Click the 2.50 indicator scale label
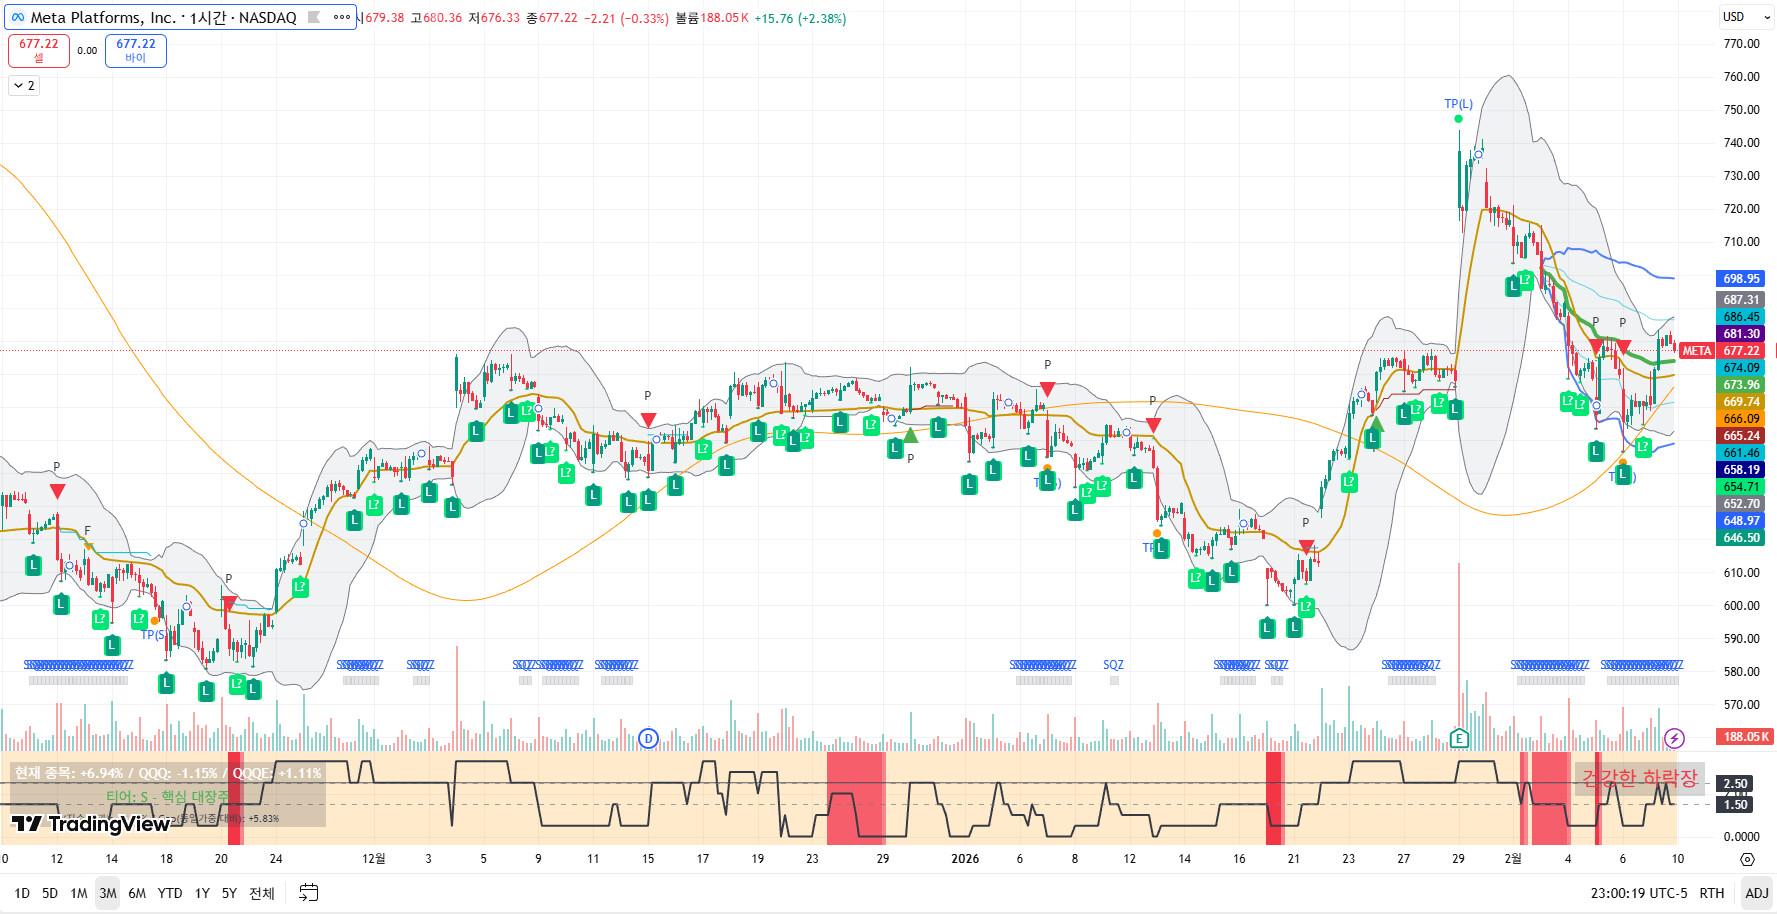This screenshot has height=914, width=1777. [1736, 784]
